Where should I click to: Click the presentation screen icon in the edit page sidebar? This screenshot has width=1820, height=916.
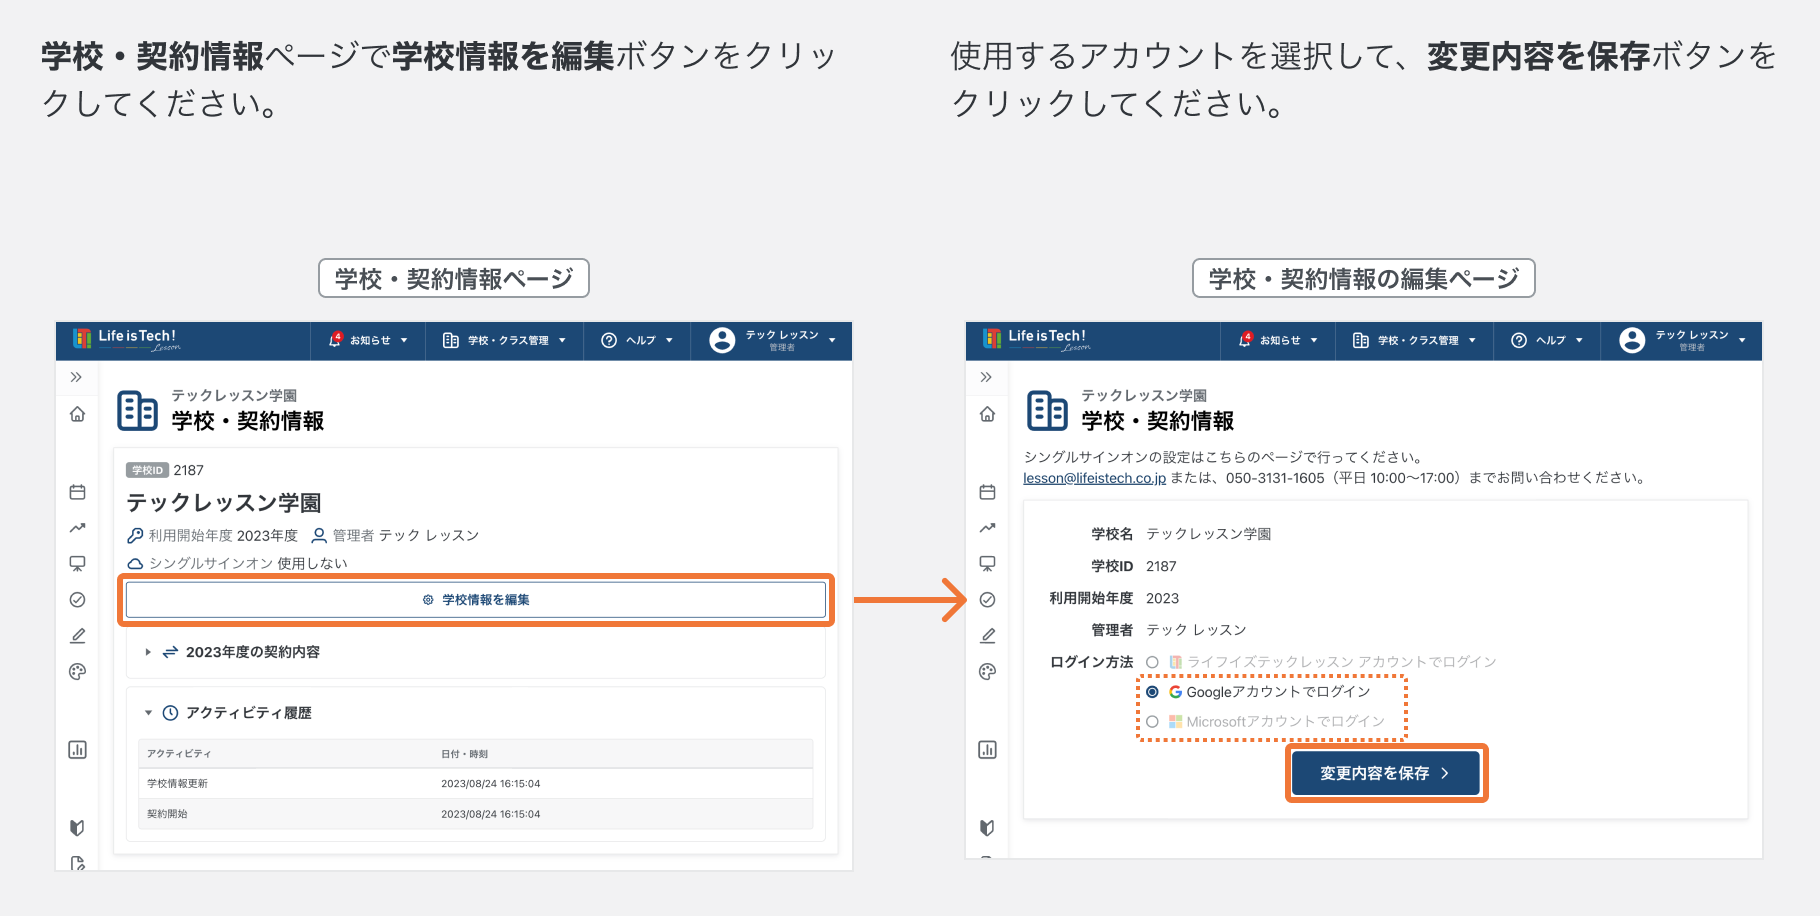987,564
